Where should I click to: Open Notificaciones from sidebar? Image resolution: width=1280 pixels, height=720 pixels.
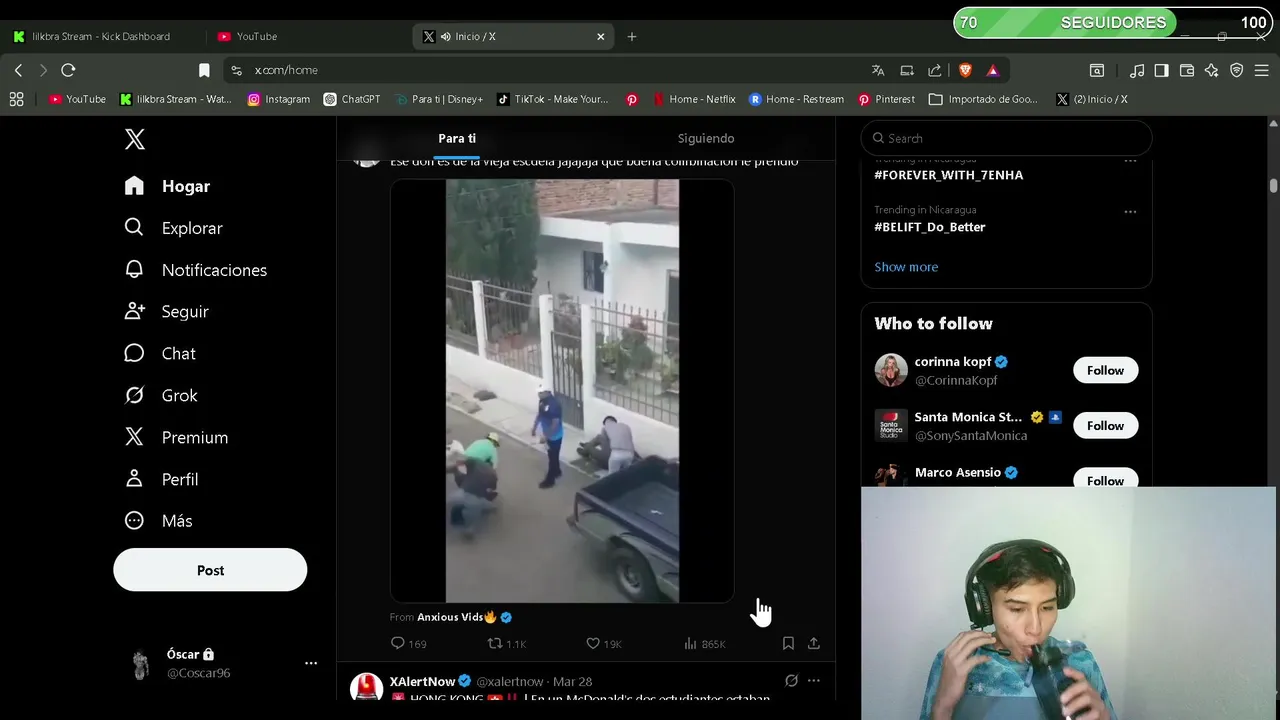tap(195, 270)
